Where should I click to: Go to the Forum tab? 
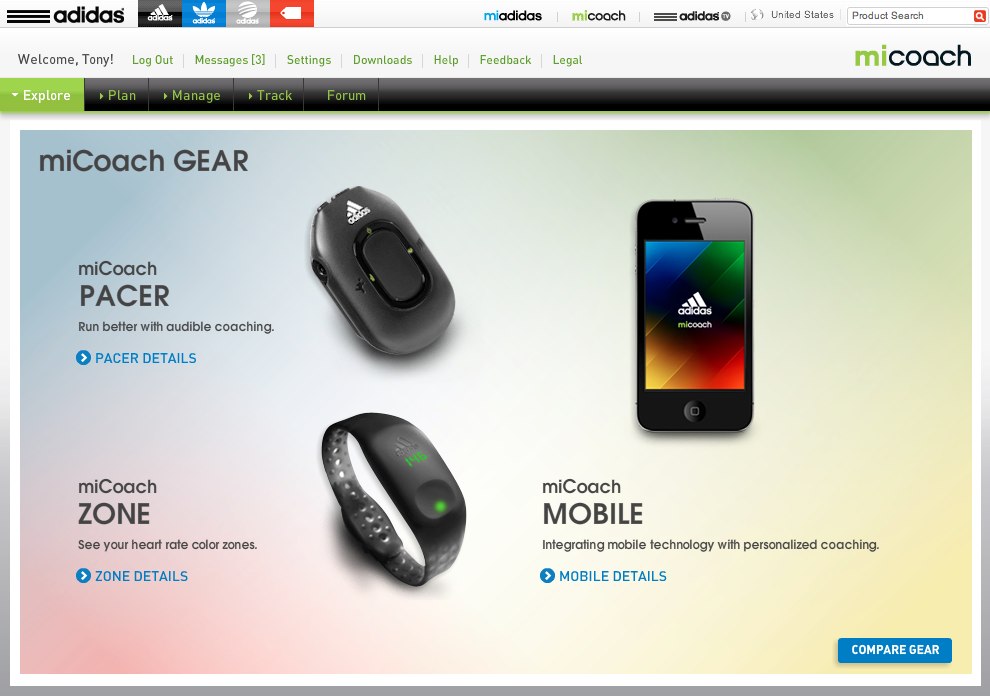point(346,95)
